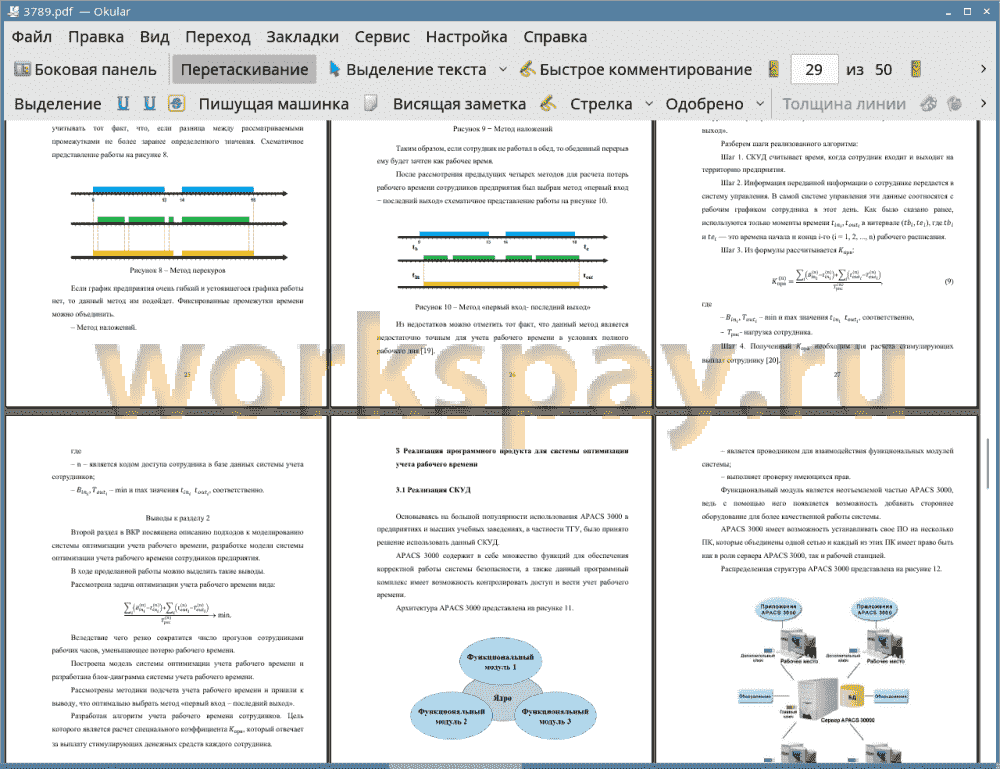Open the Правка menu
The image size is (1000, 769).
coord(96,37)
